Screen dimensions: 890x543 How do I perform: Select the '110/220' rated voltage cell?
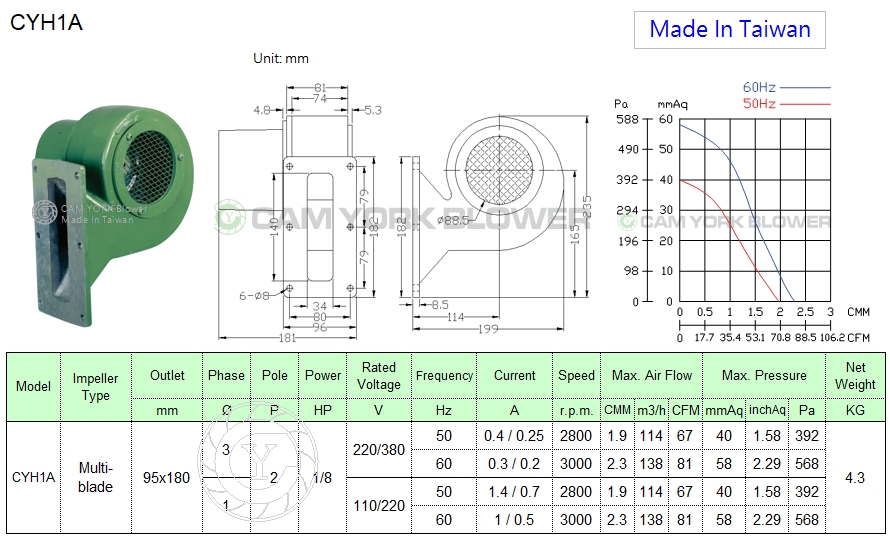coord(379,506)
